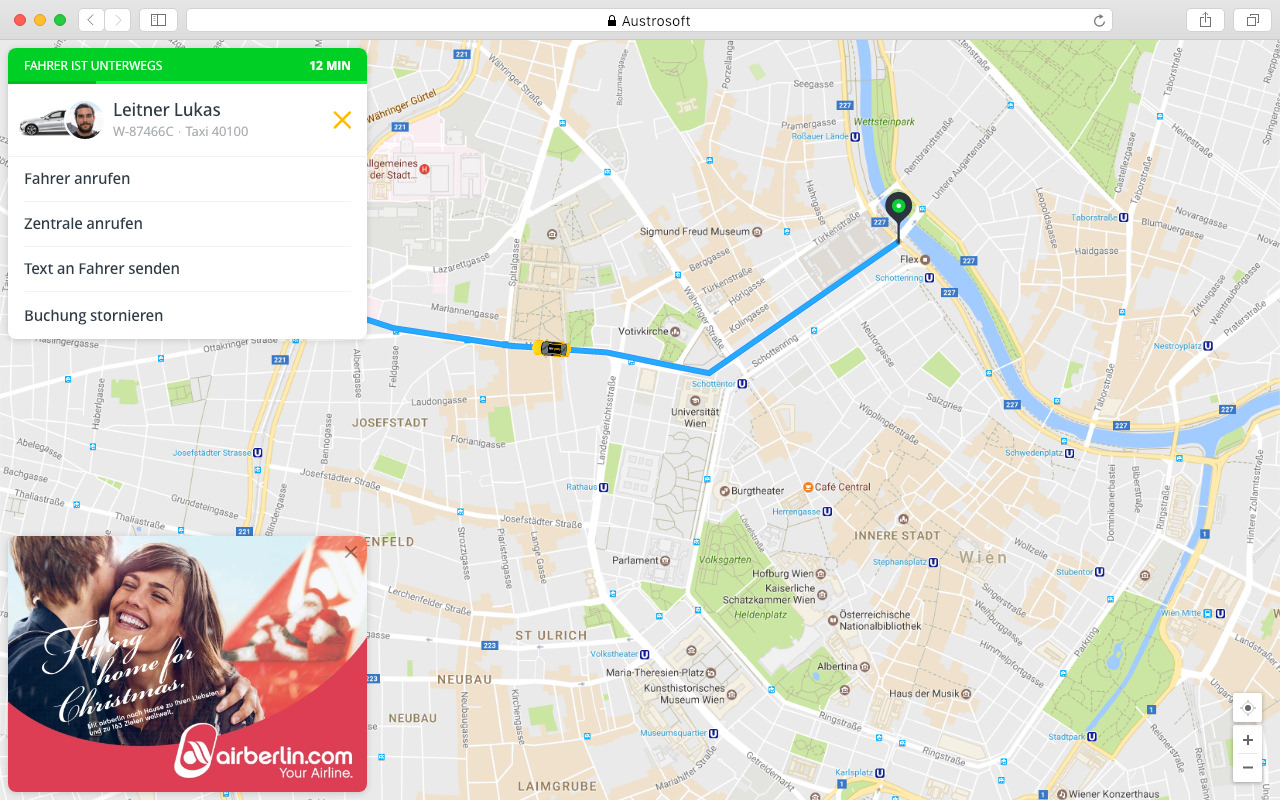The height and width of the screenshot is (800, 1280).
Task: Dismiss the airberlin advertisement
Action: click(350, 552)
